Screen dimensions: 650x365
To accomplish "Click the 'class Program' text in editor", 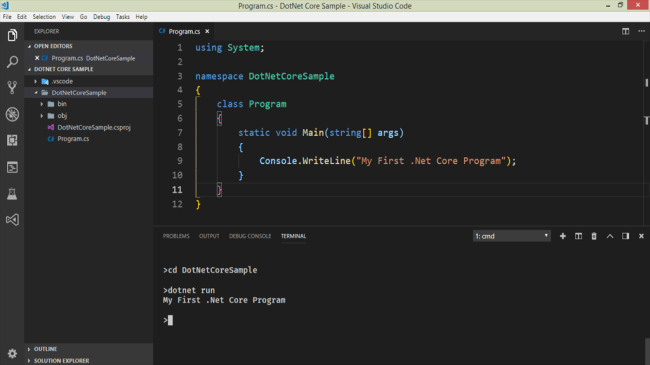I will pyautogui.click(x=251, y=104).
